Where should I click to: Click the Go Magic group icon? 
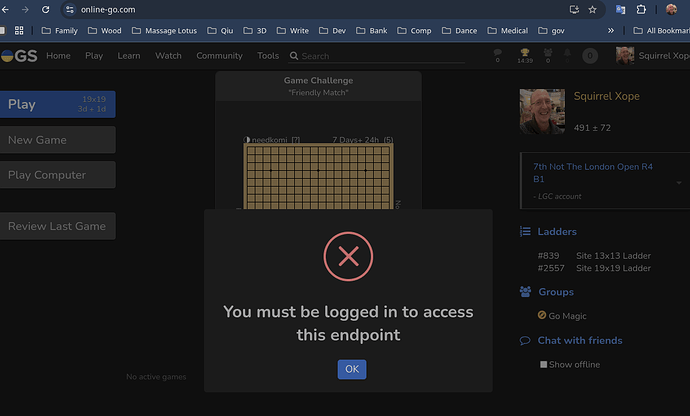[x=542, y=315]
